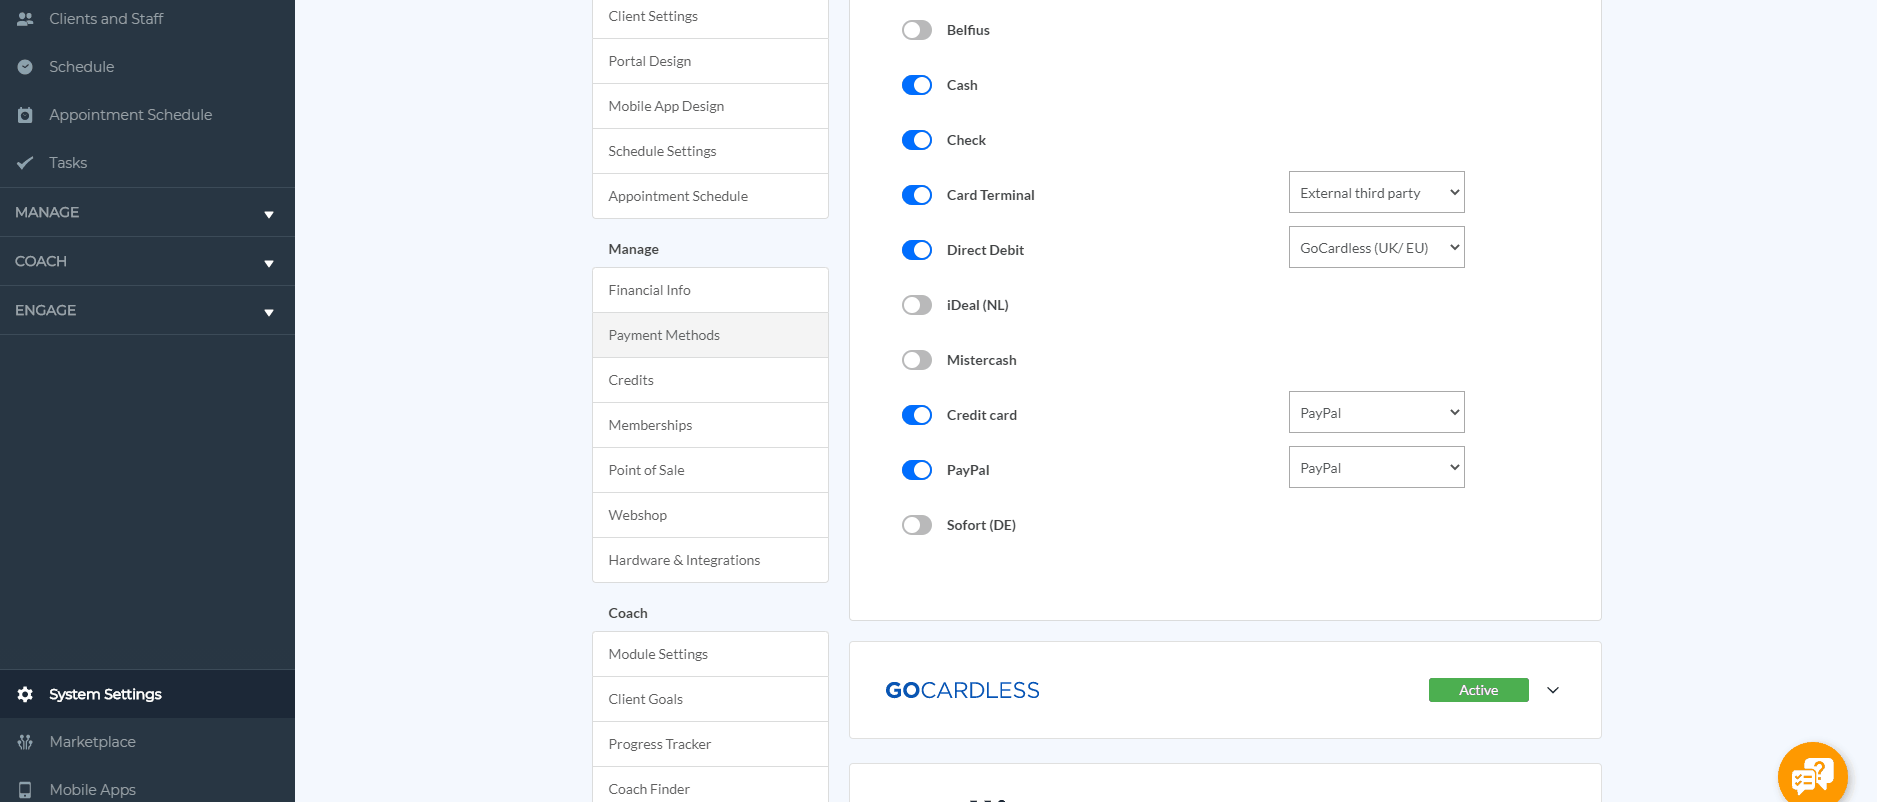Open the Card Terminal provider dropdown
1877x802 pixels.
[1376, 192]
